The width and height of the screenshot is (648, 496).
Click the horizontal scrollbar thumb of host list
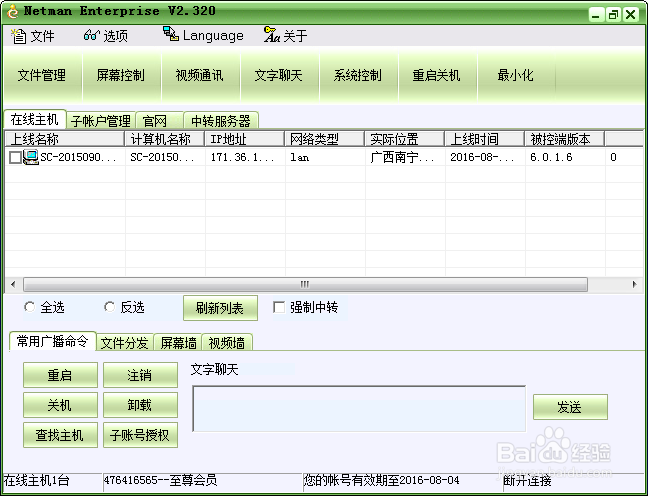tap(305, 284)
